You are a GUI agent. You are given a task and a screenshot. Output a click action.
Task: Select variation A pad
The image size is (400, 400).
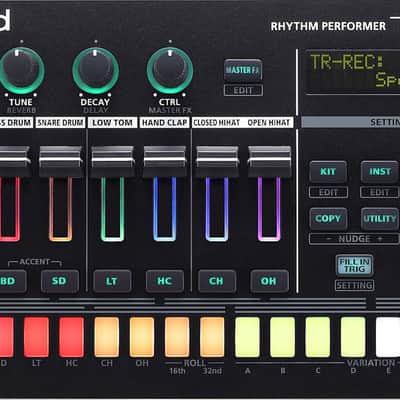[x=248, y=337]
